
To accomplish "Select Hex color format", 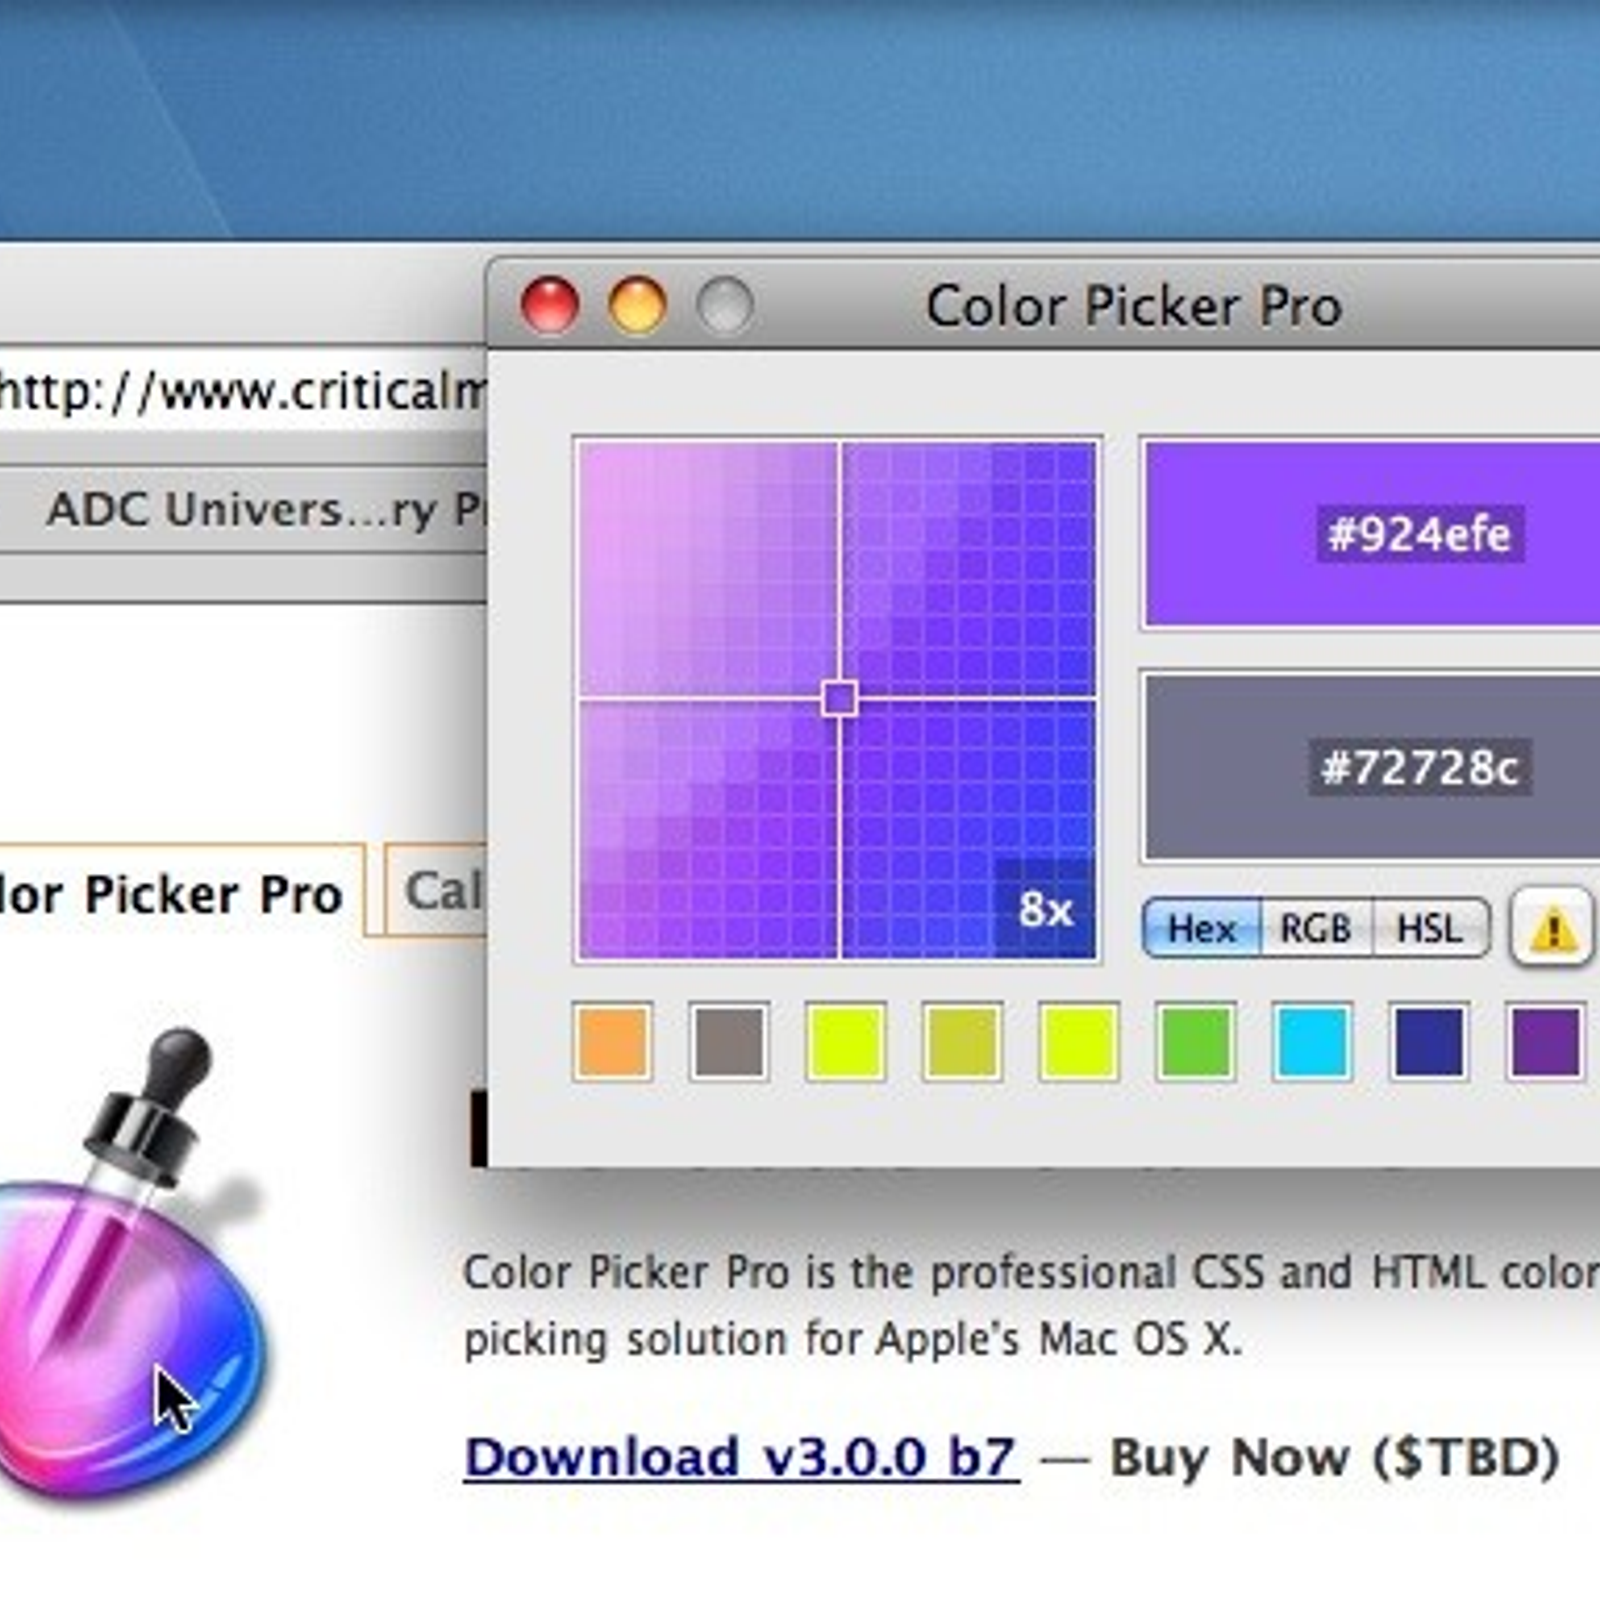I will coord(1202,929).
